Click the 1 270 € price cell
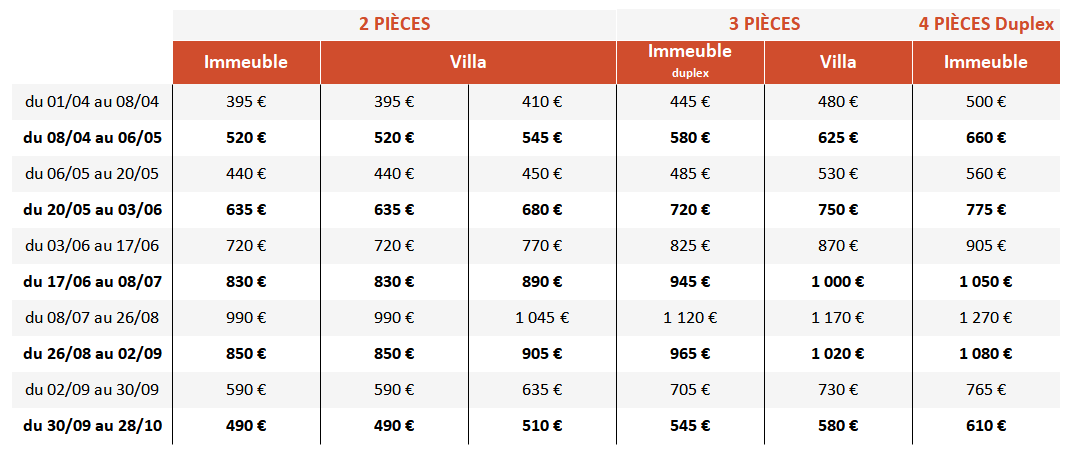This screenshot has height=454, width=1072. [x=986, y=318]
